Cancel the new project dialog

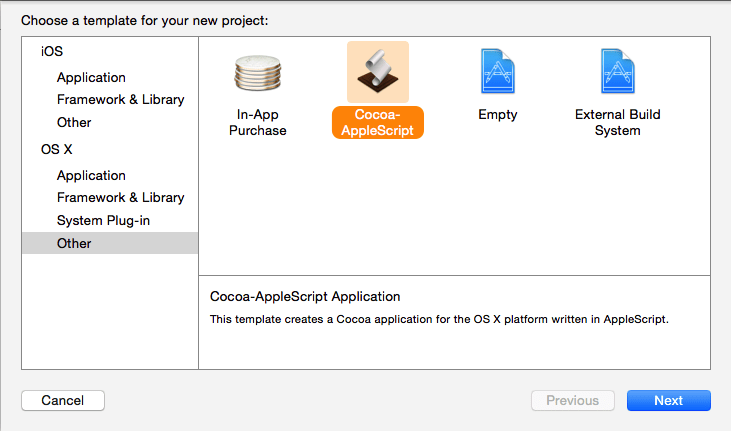coord(62,400)
